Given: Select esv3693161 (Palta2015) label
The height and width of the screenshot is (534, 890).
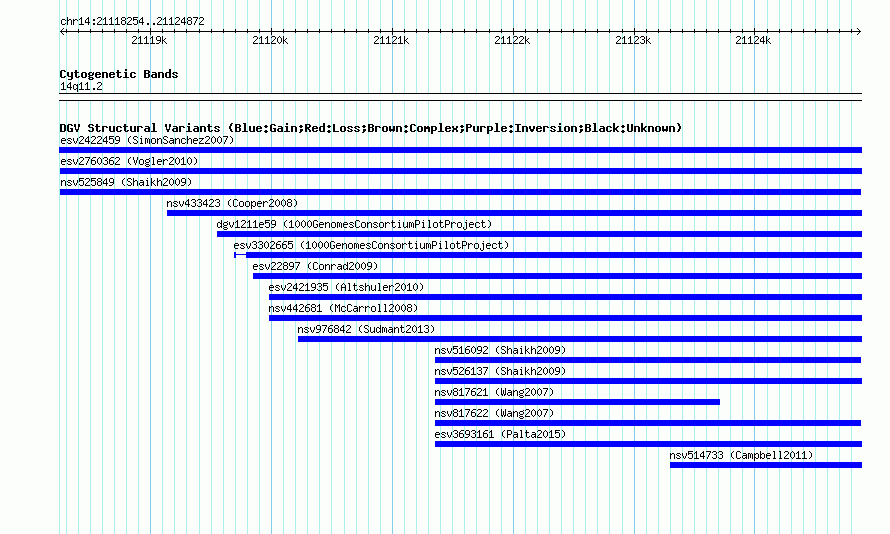Looking at the screenshot, I should pos(500,434).
